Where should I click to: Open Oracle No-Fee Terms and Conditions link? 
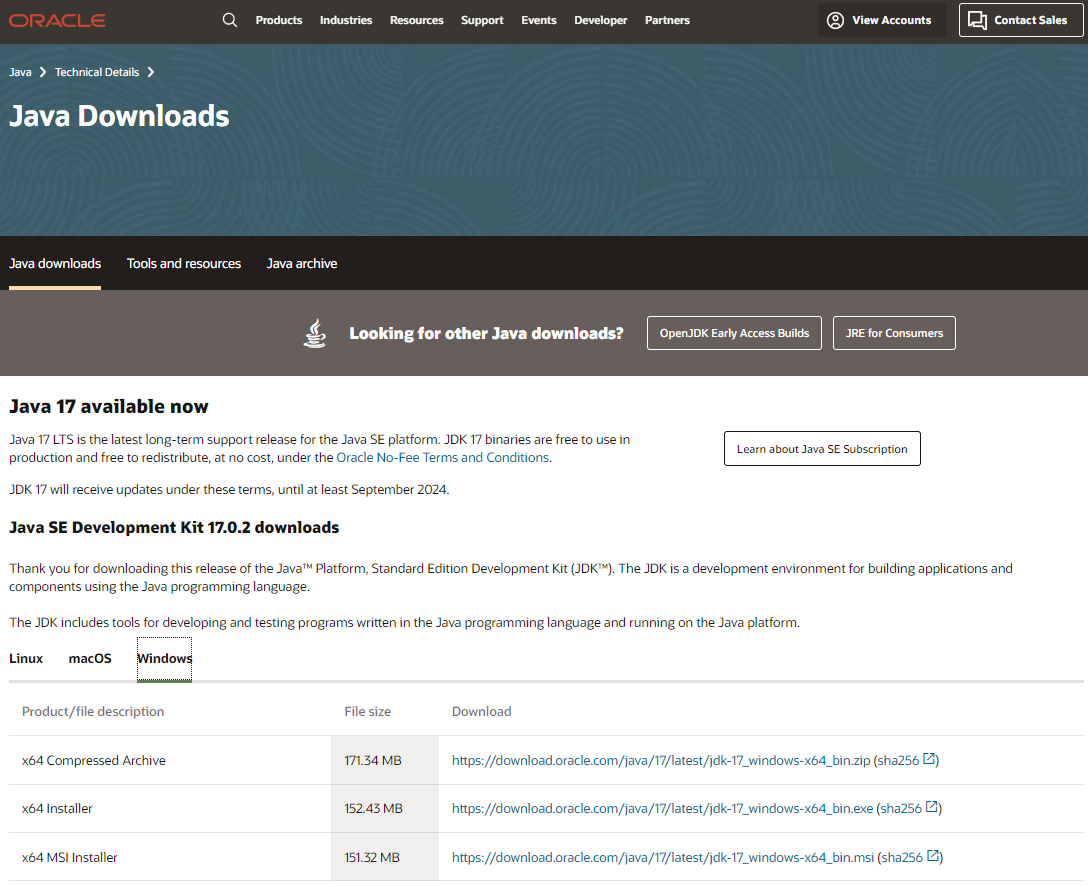point(443,457)
